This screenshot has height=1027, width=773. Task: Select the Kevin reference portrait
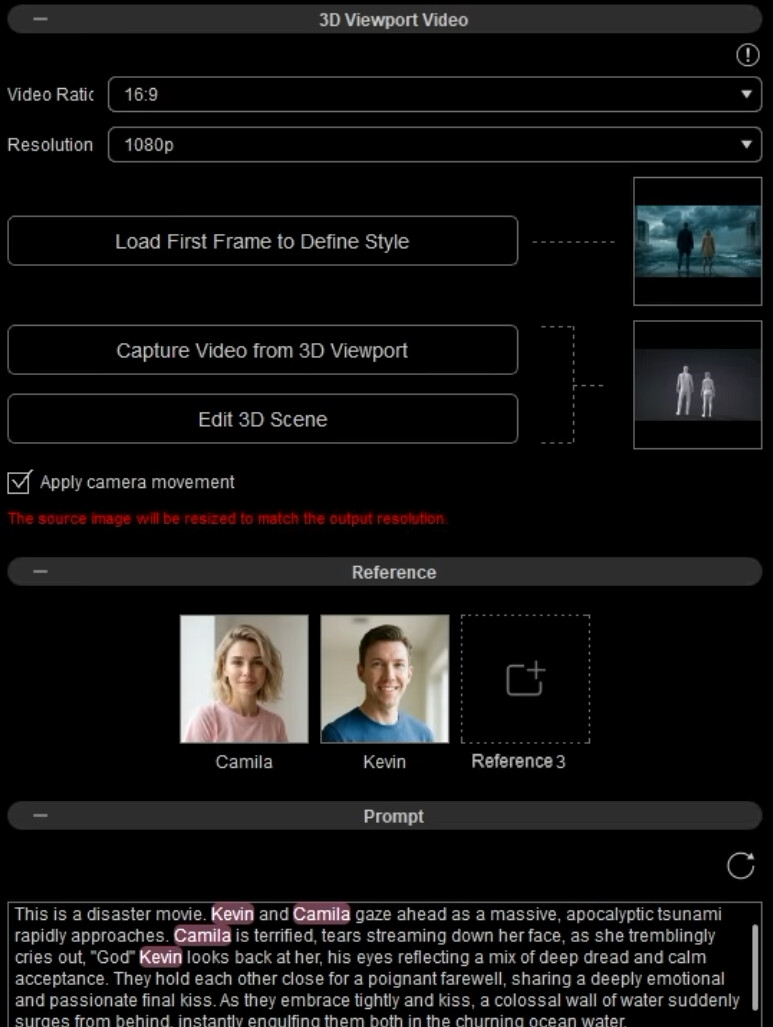385,679
